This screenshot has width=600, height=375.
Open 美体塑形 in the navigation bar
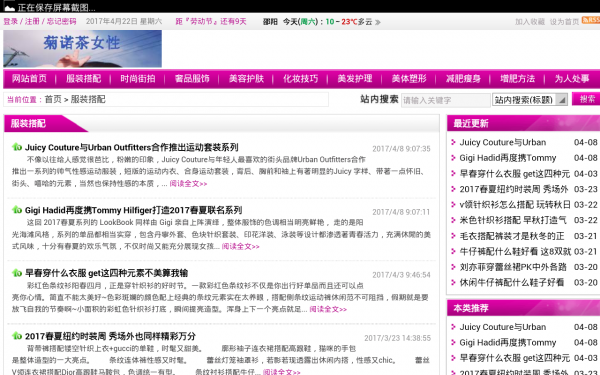click(409, 78)
